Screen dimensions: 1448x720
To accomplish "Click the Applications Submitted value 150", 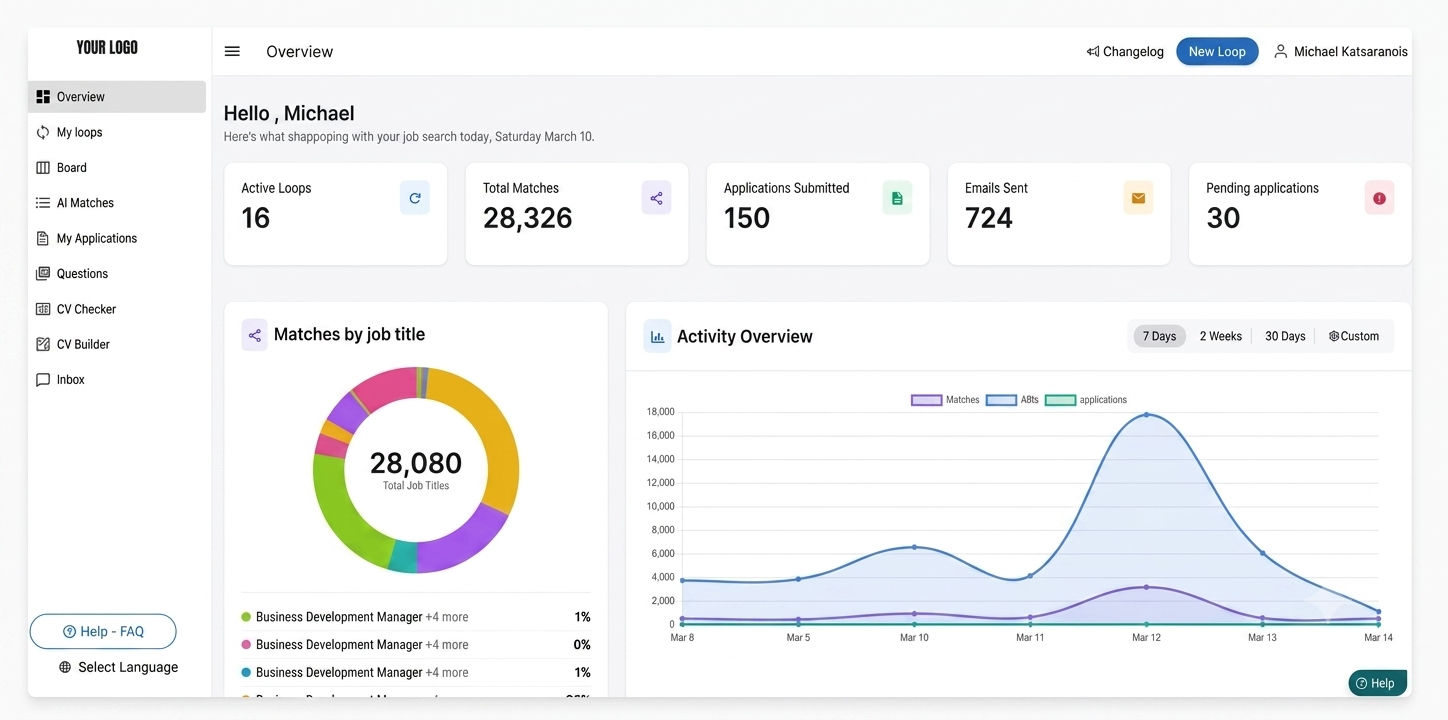I will 747,218.
